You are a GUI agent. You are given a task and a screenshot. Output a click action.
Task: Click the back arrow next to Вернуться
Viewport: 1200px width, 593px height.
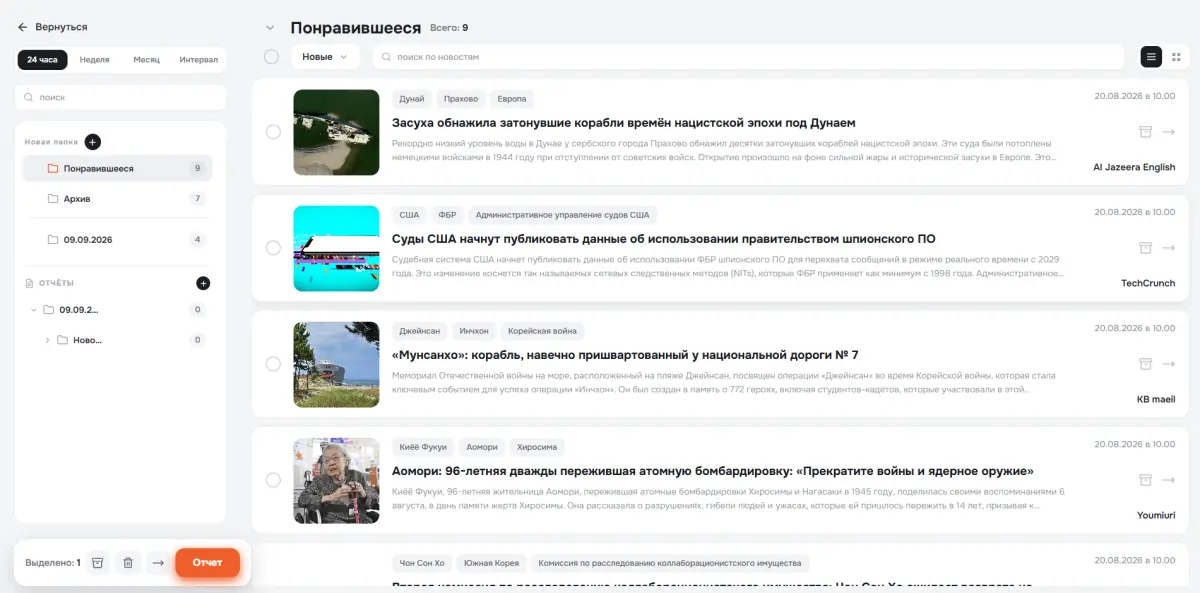[22, 27]
